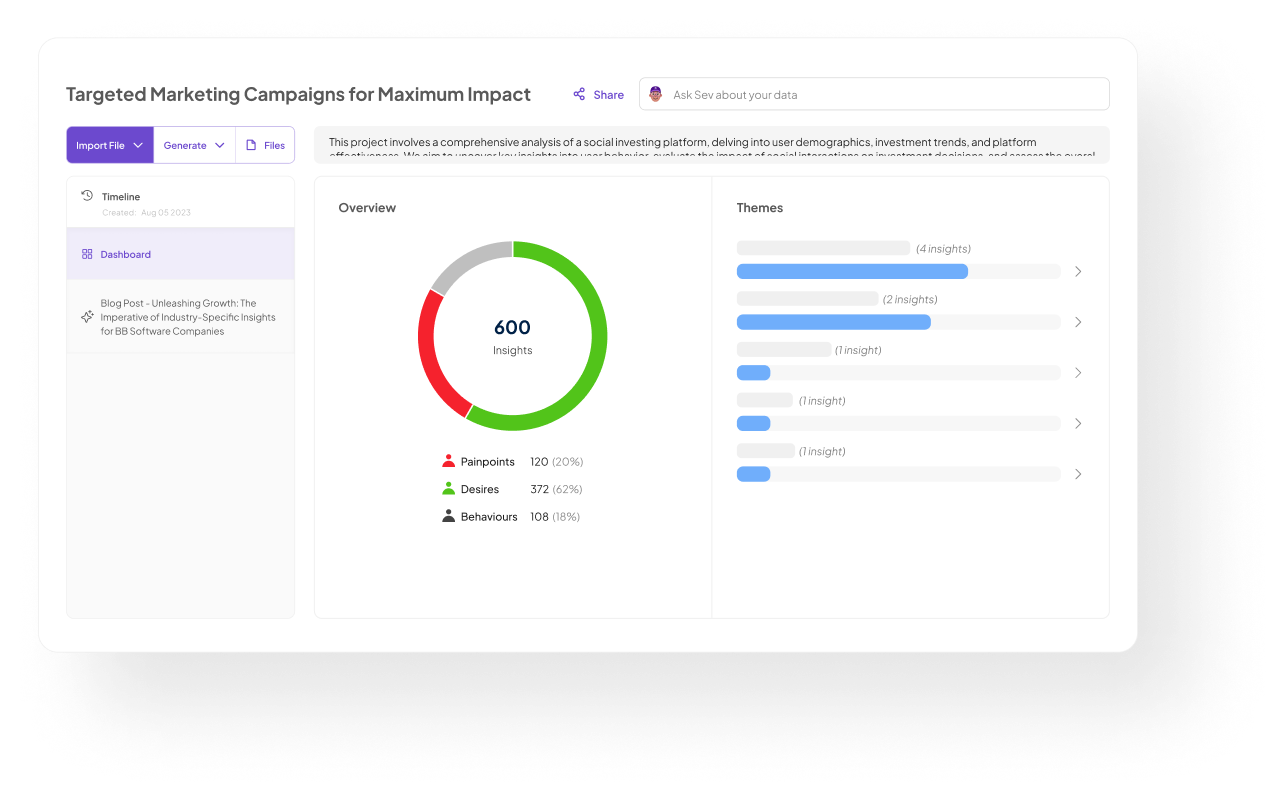Select the Timeline clock icon
Viewport: 1281px width, 795px height.
coord(87,196)
